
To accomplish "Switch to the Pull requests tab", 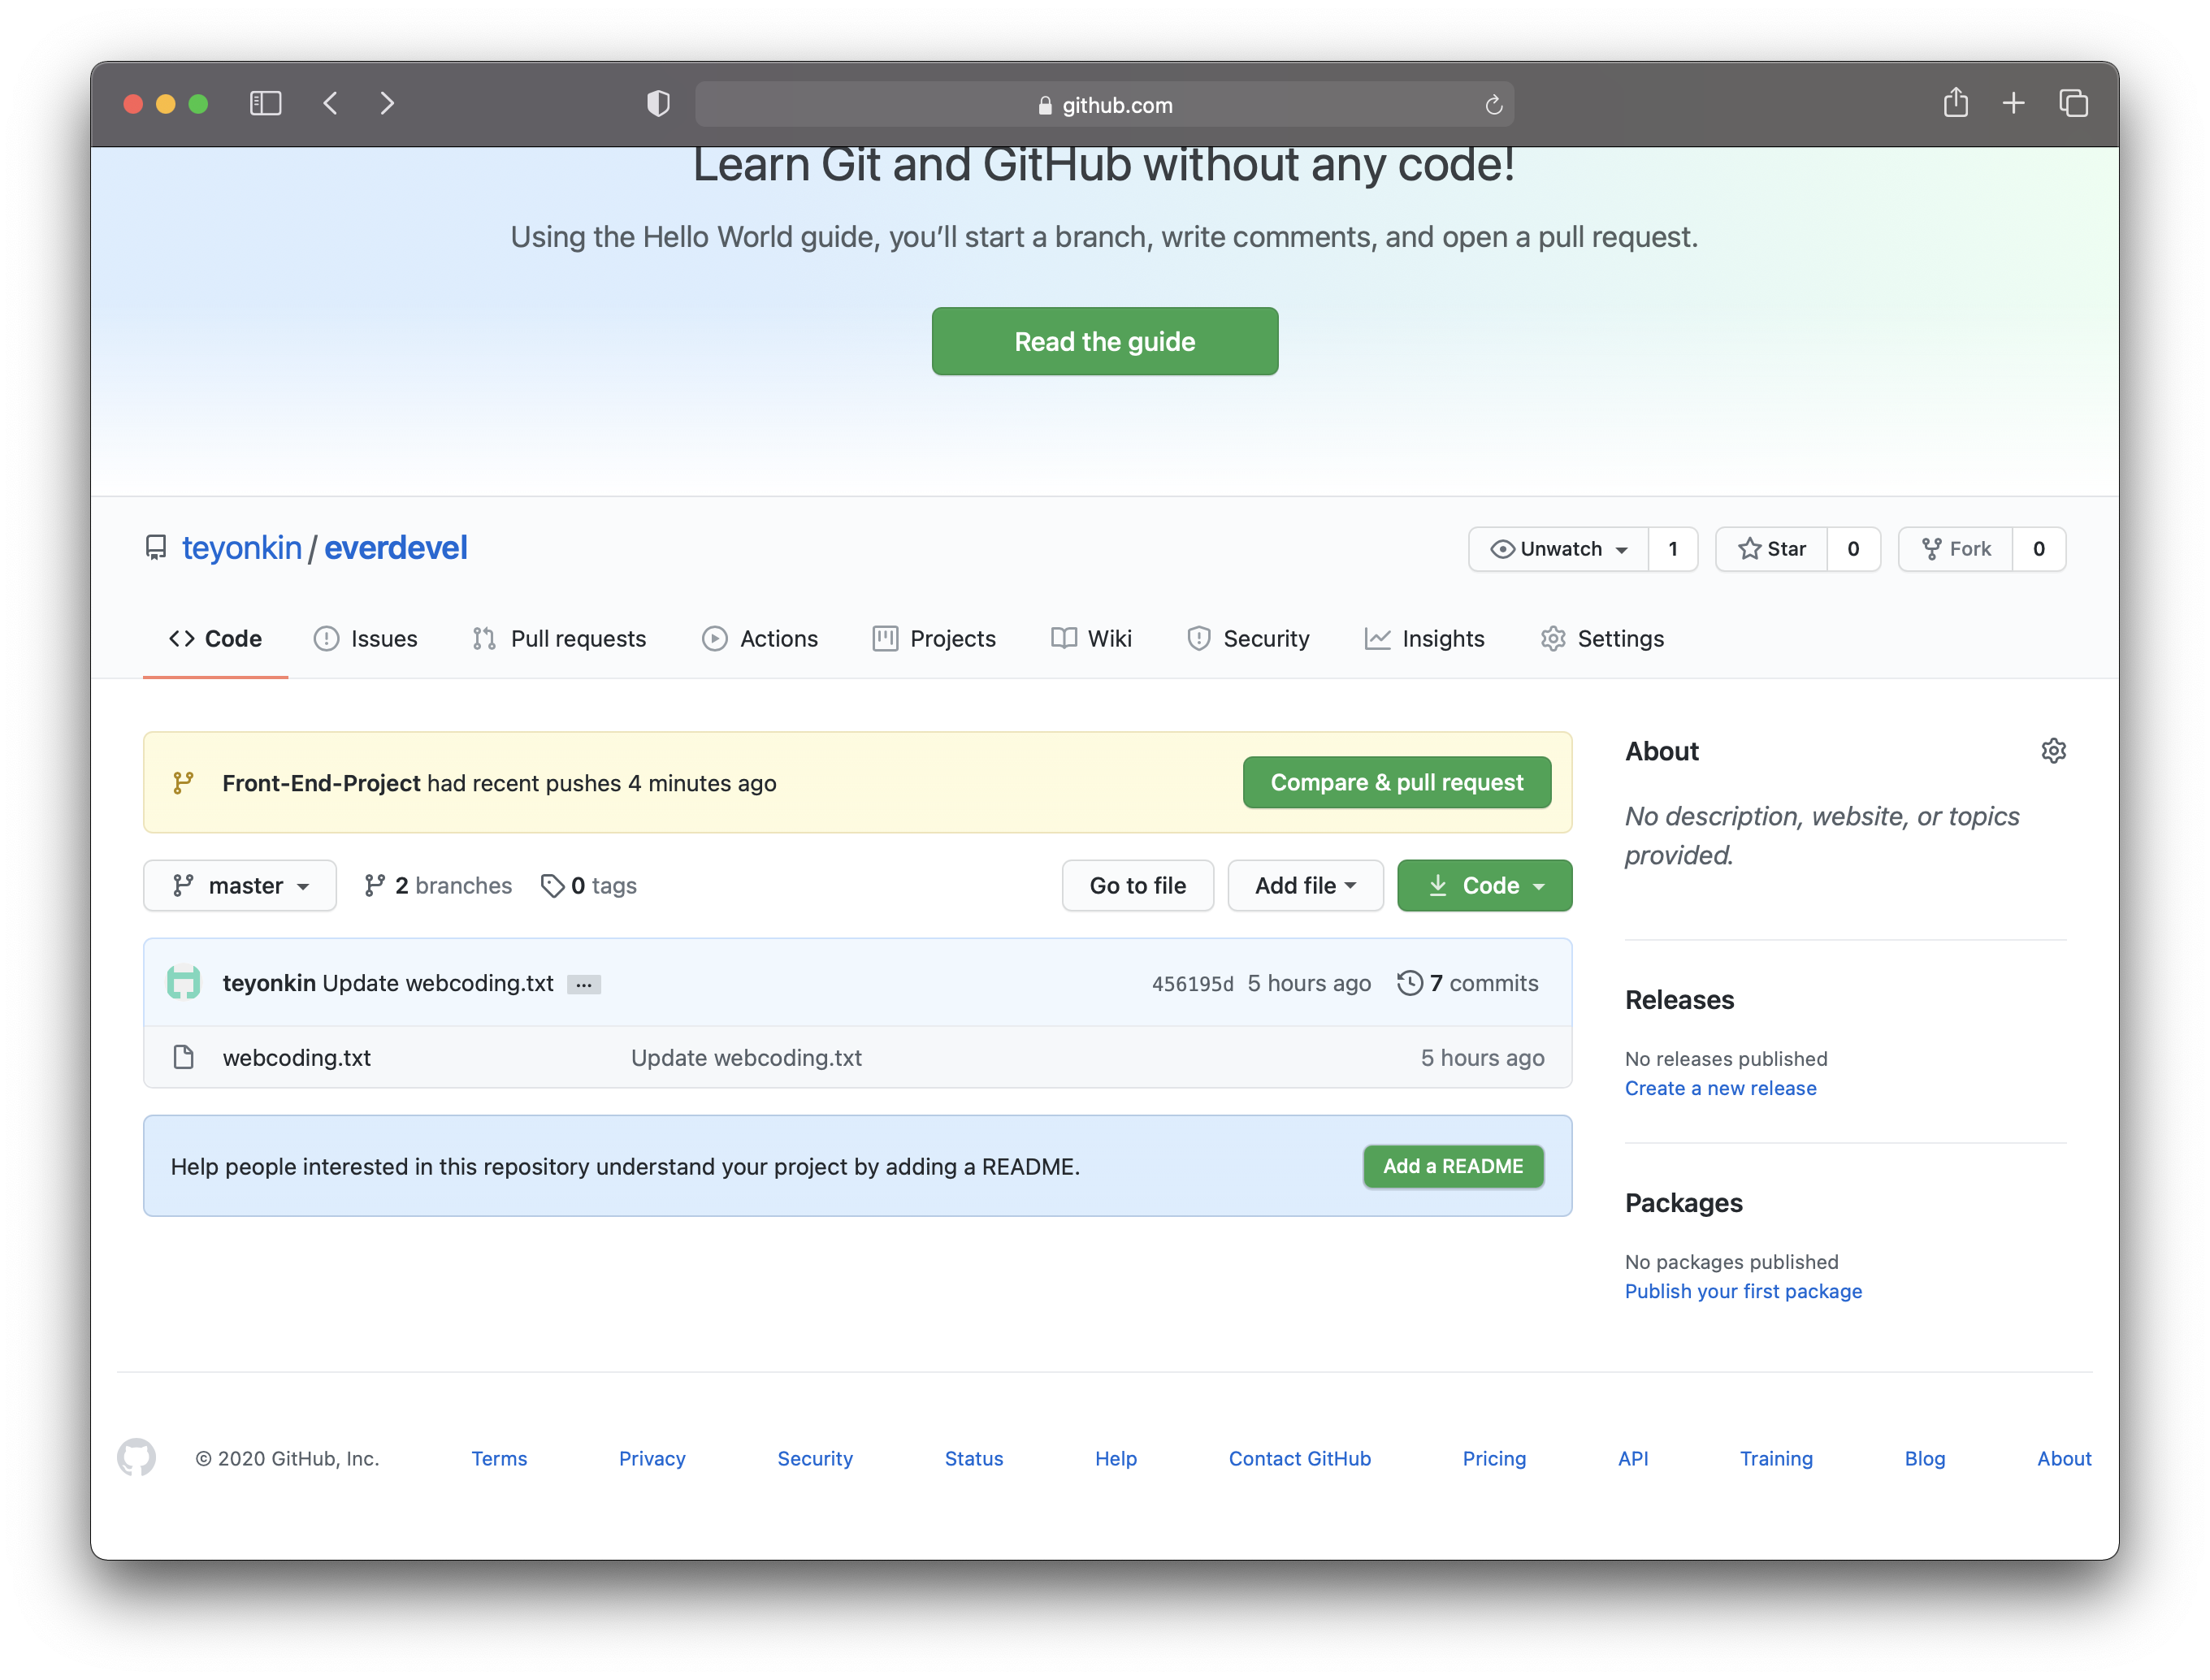I will point(559,638).
